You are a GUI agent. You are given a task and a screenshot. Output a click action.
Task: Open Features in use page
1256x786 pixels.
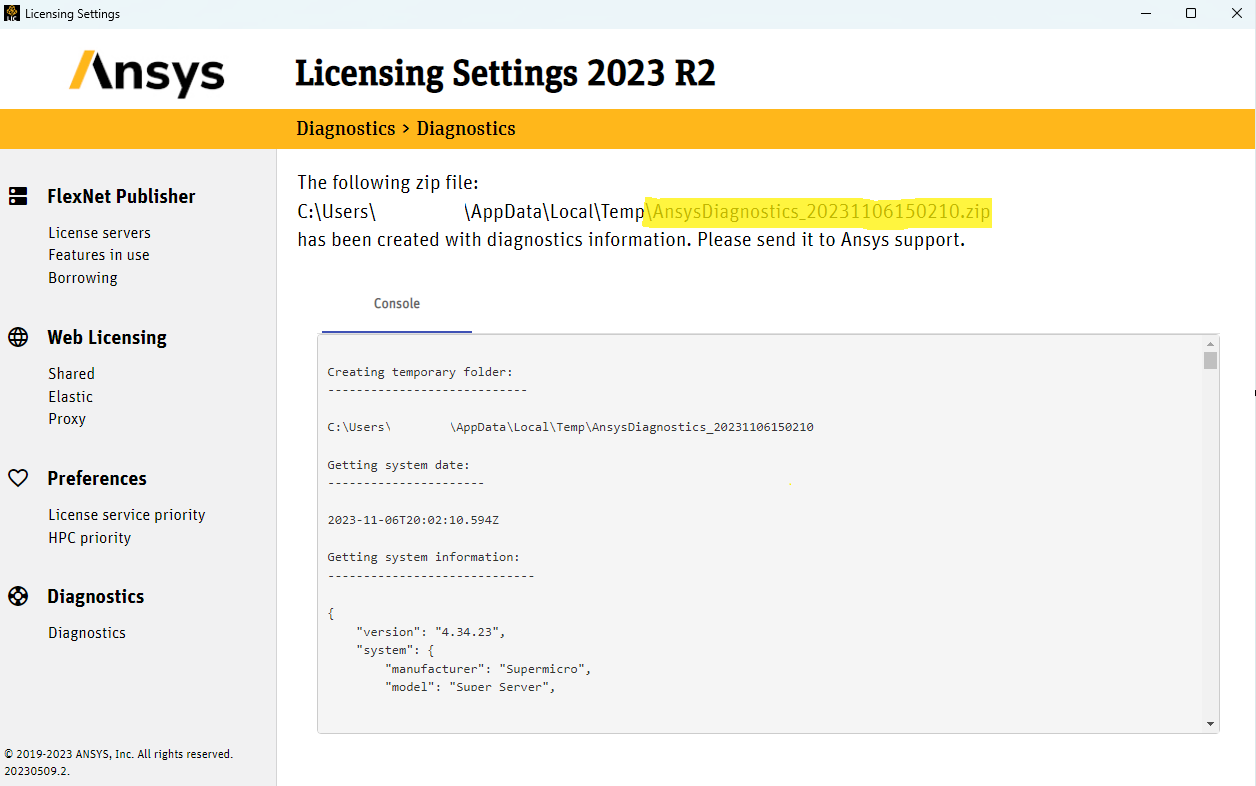pyautogui.click(x=98, y=255)
